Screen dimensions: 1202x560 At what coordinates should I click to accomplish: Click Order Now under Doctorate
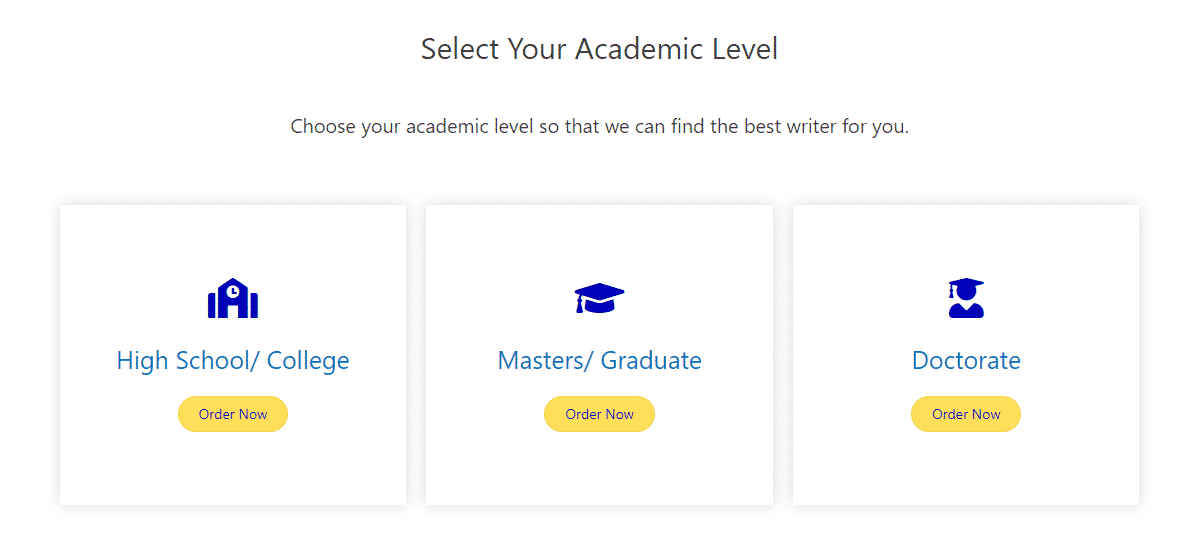point(966,414)
